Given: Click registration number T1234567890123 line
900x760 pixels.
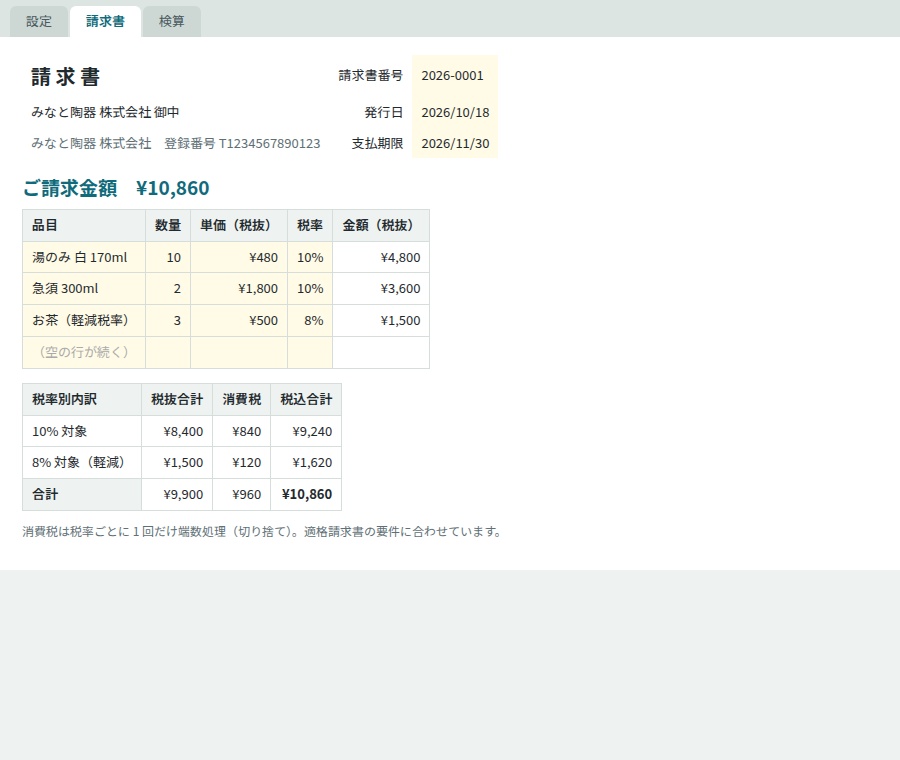Looking at the screenshot, I should click(176, 144).
